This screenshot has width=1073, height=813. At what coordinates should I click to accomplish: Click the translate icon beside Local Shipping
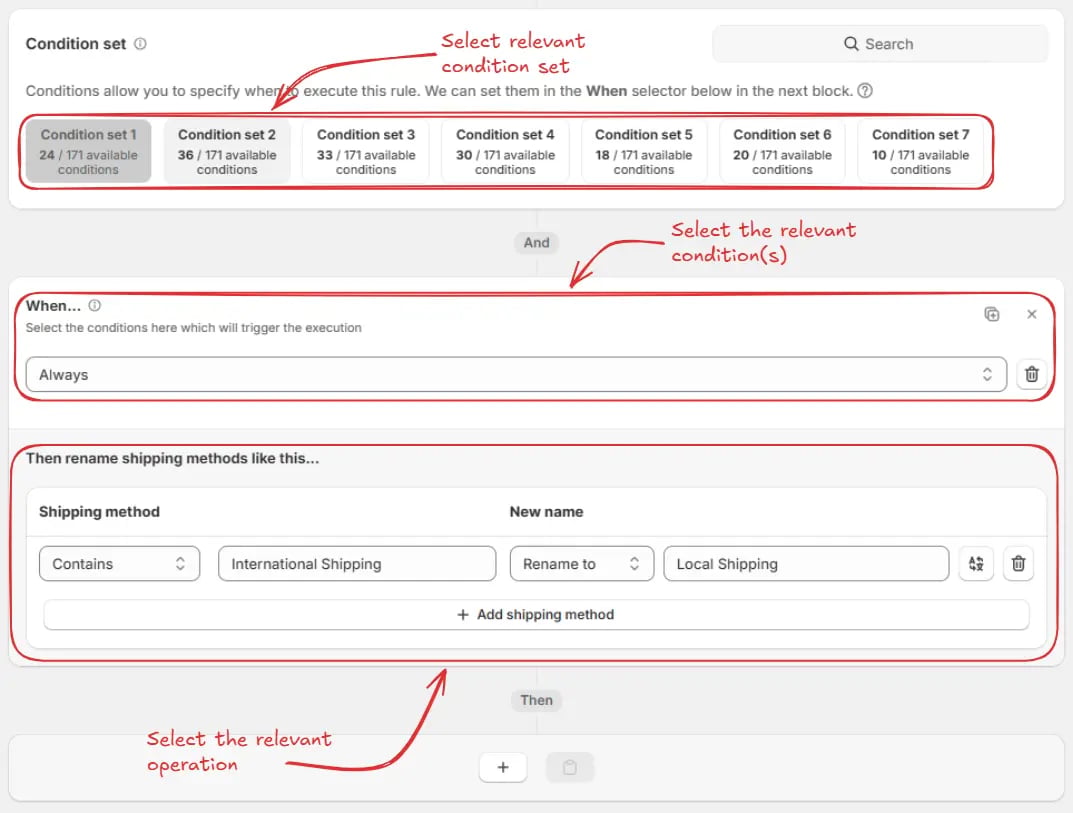pyautogui.click(x=976, y=563)
